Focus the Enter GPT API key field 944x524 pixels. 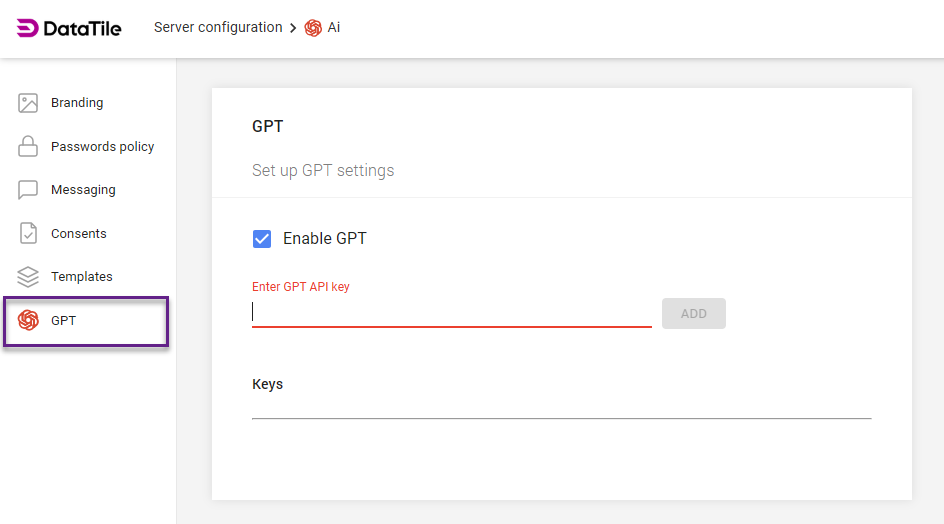(x=451, y=313)
